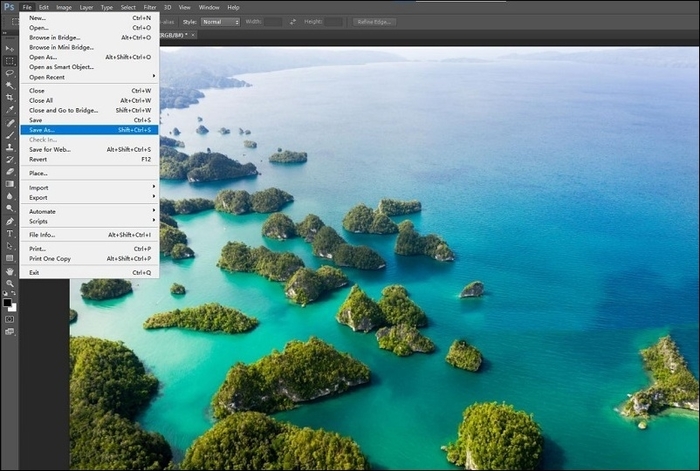700x471 pixels.
Task: Click New in the File menu
Action: click(x=89, y=18)
